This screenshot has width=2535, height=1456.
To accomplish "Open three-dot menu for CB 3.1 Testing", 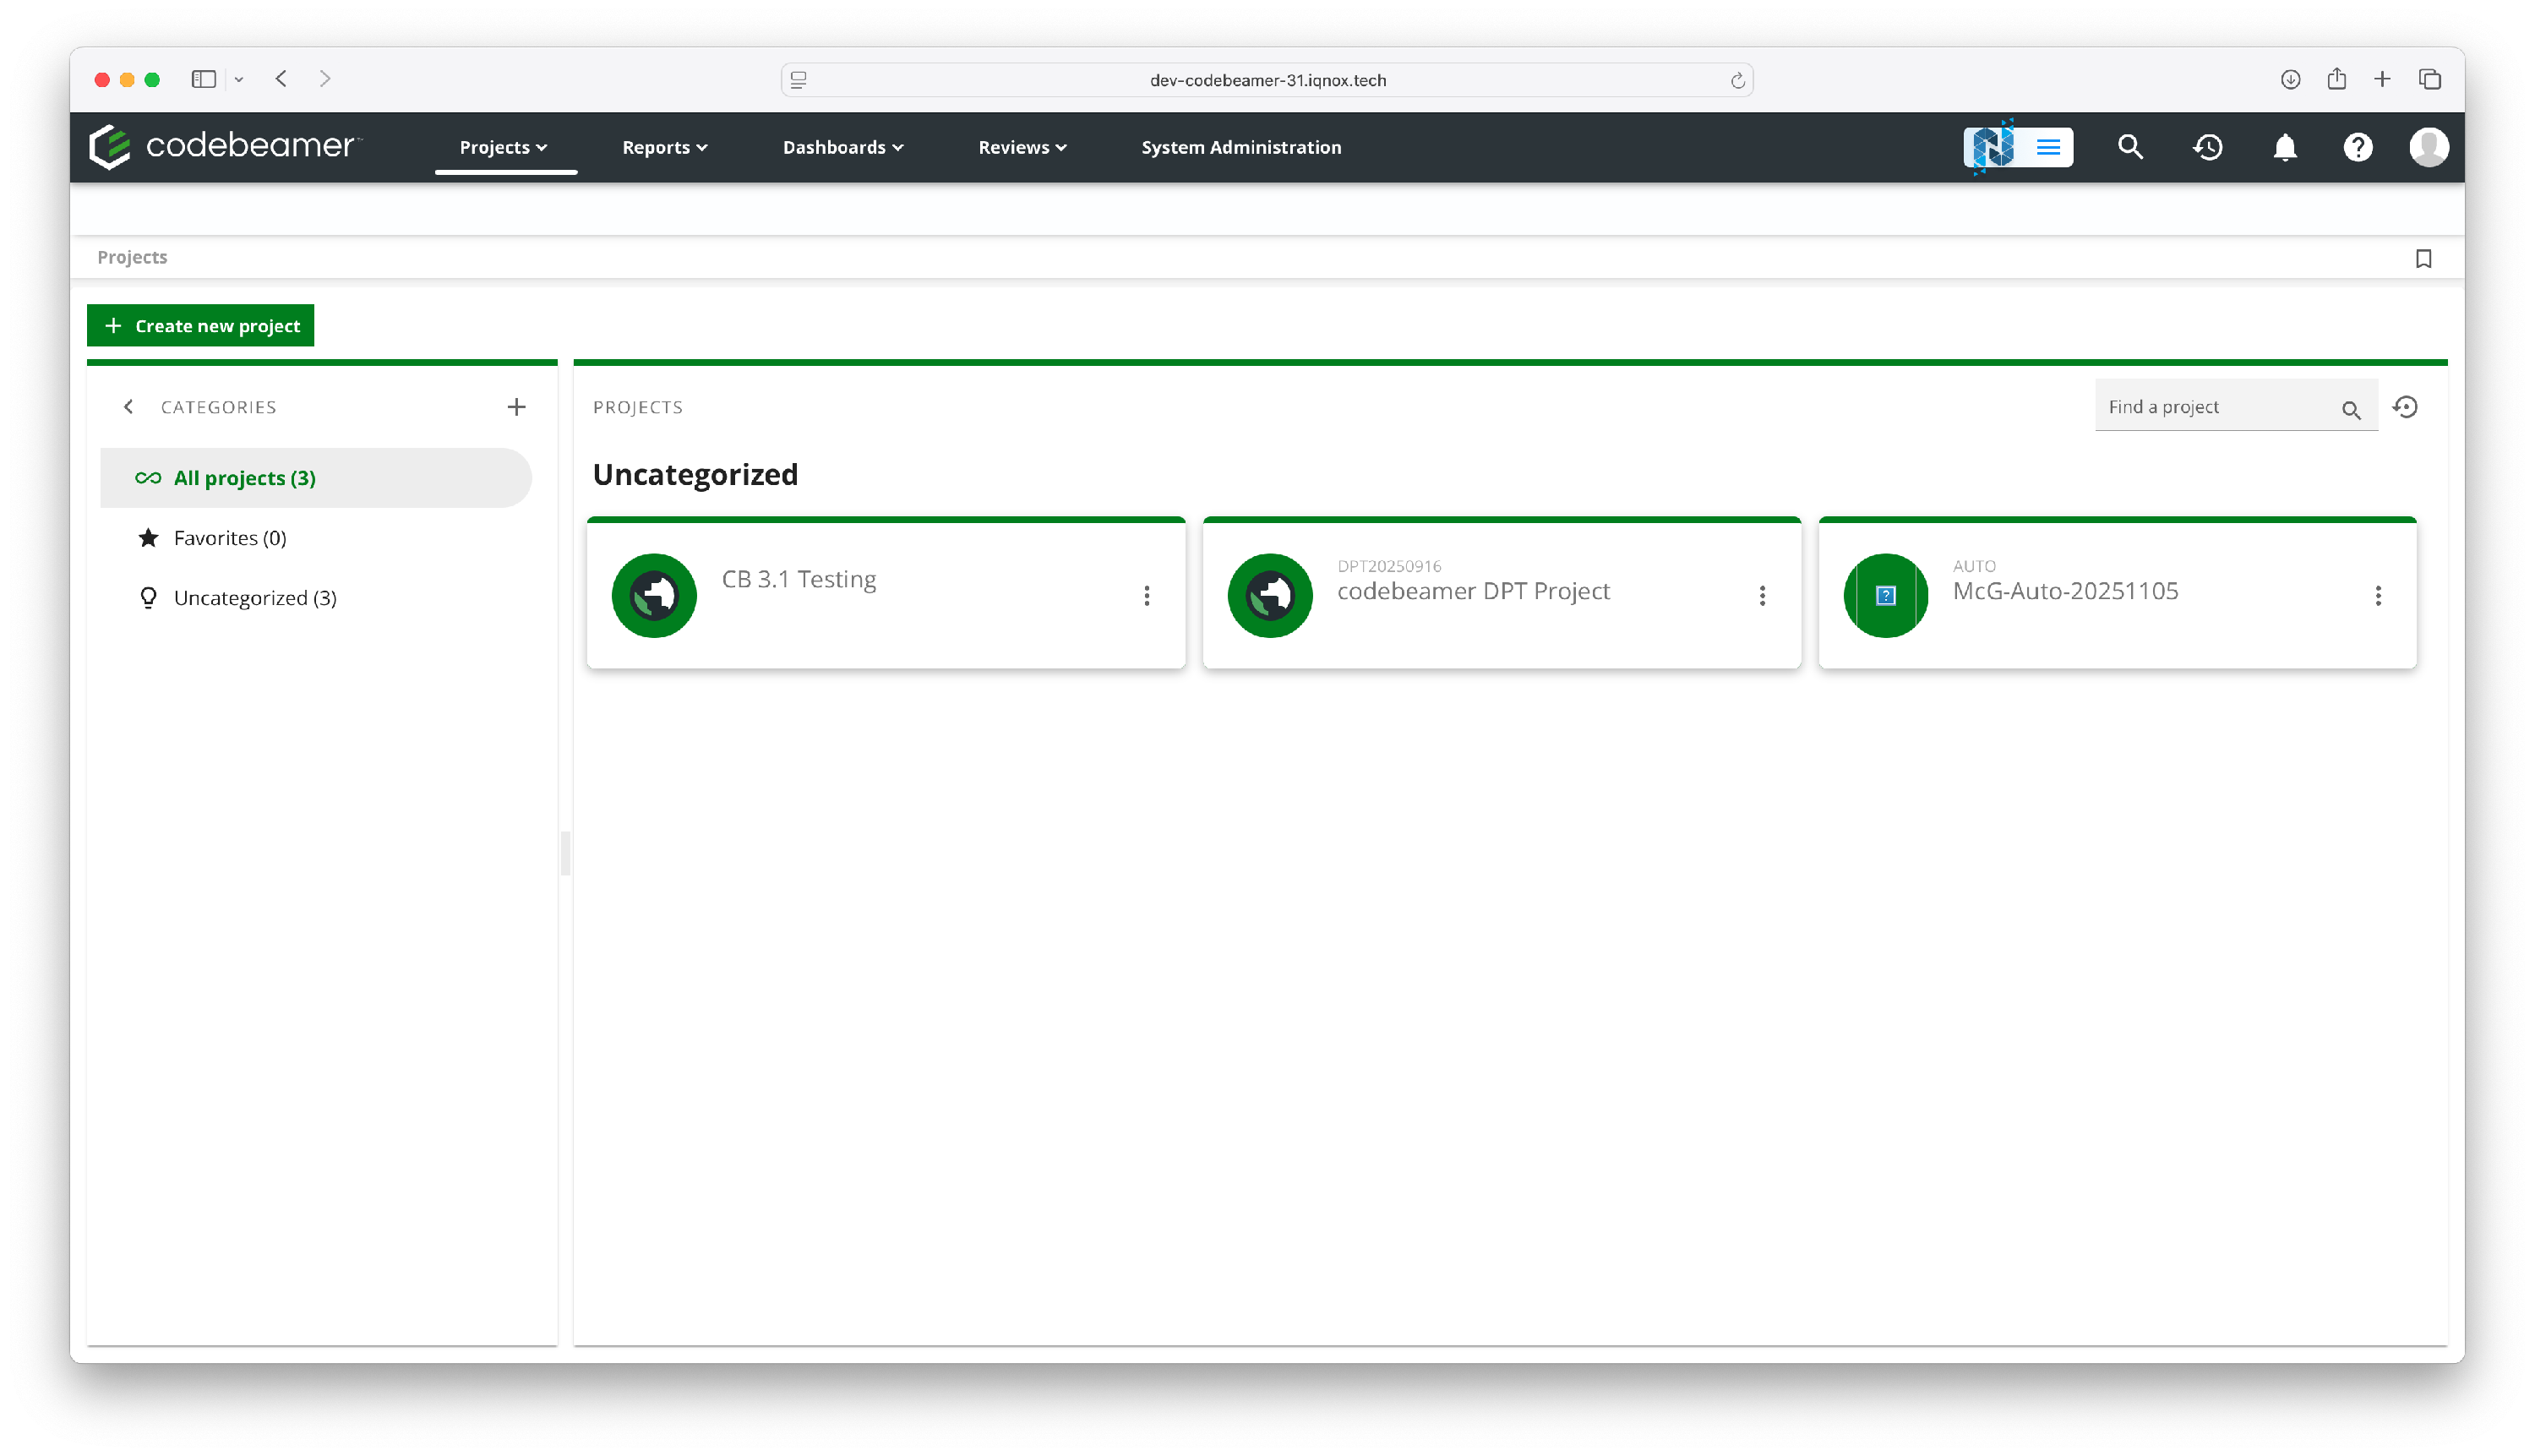I will click(x=1146, y=596).
